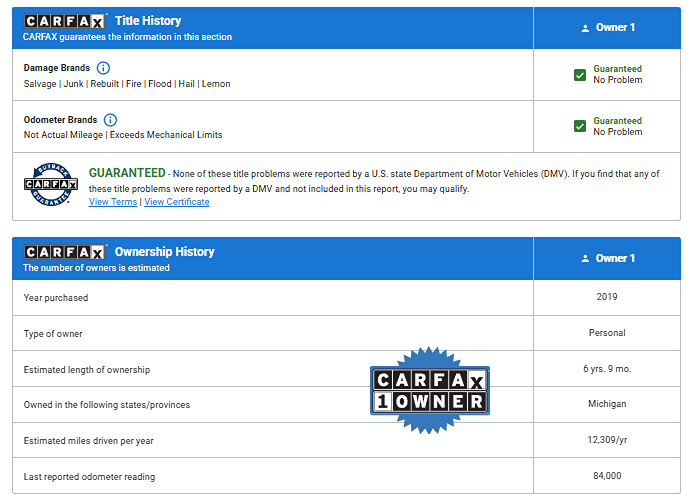Click the Owner 1 person icon in Ownership History
This screenshot has height=503, width=694.
(585, 259)
